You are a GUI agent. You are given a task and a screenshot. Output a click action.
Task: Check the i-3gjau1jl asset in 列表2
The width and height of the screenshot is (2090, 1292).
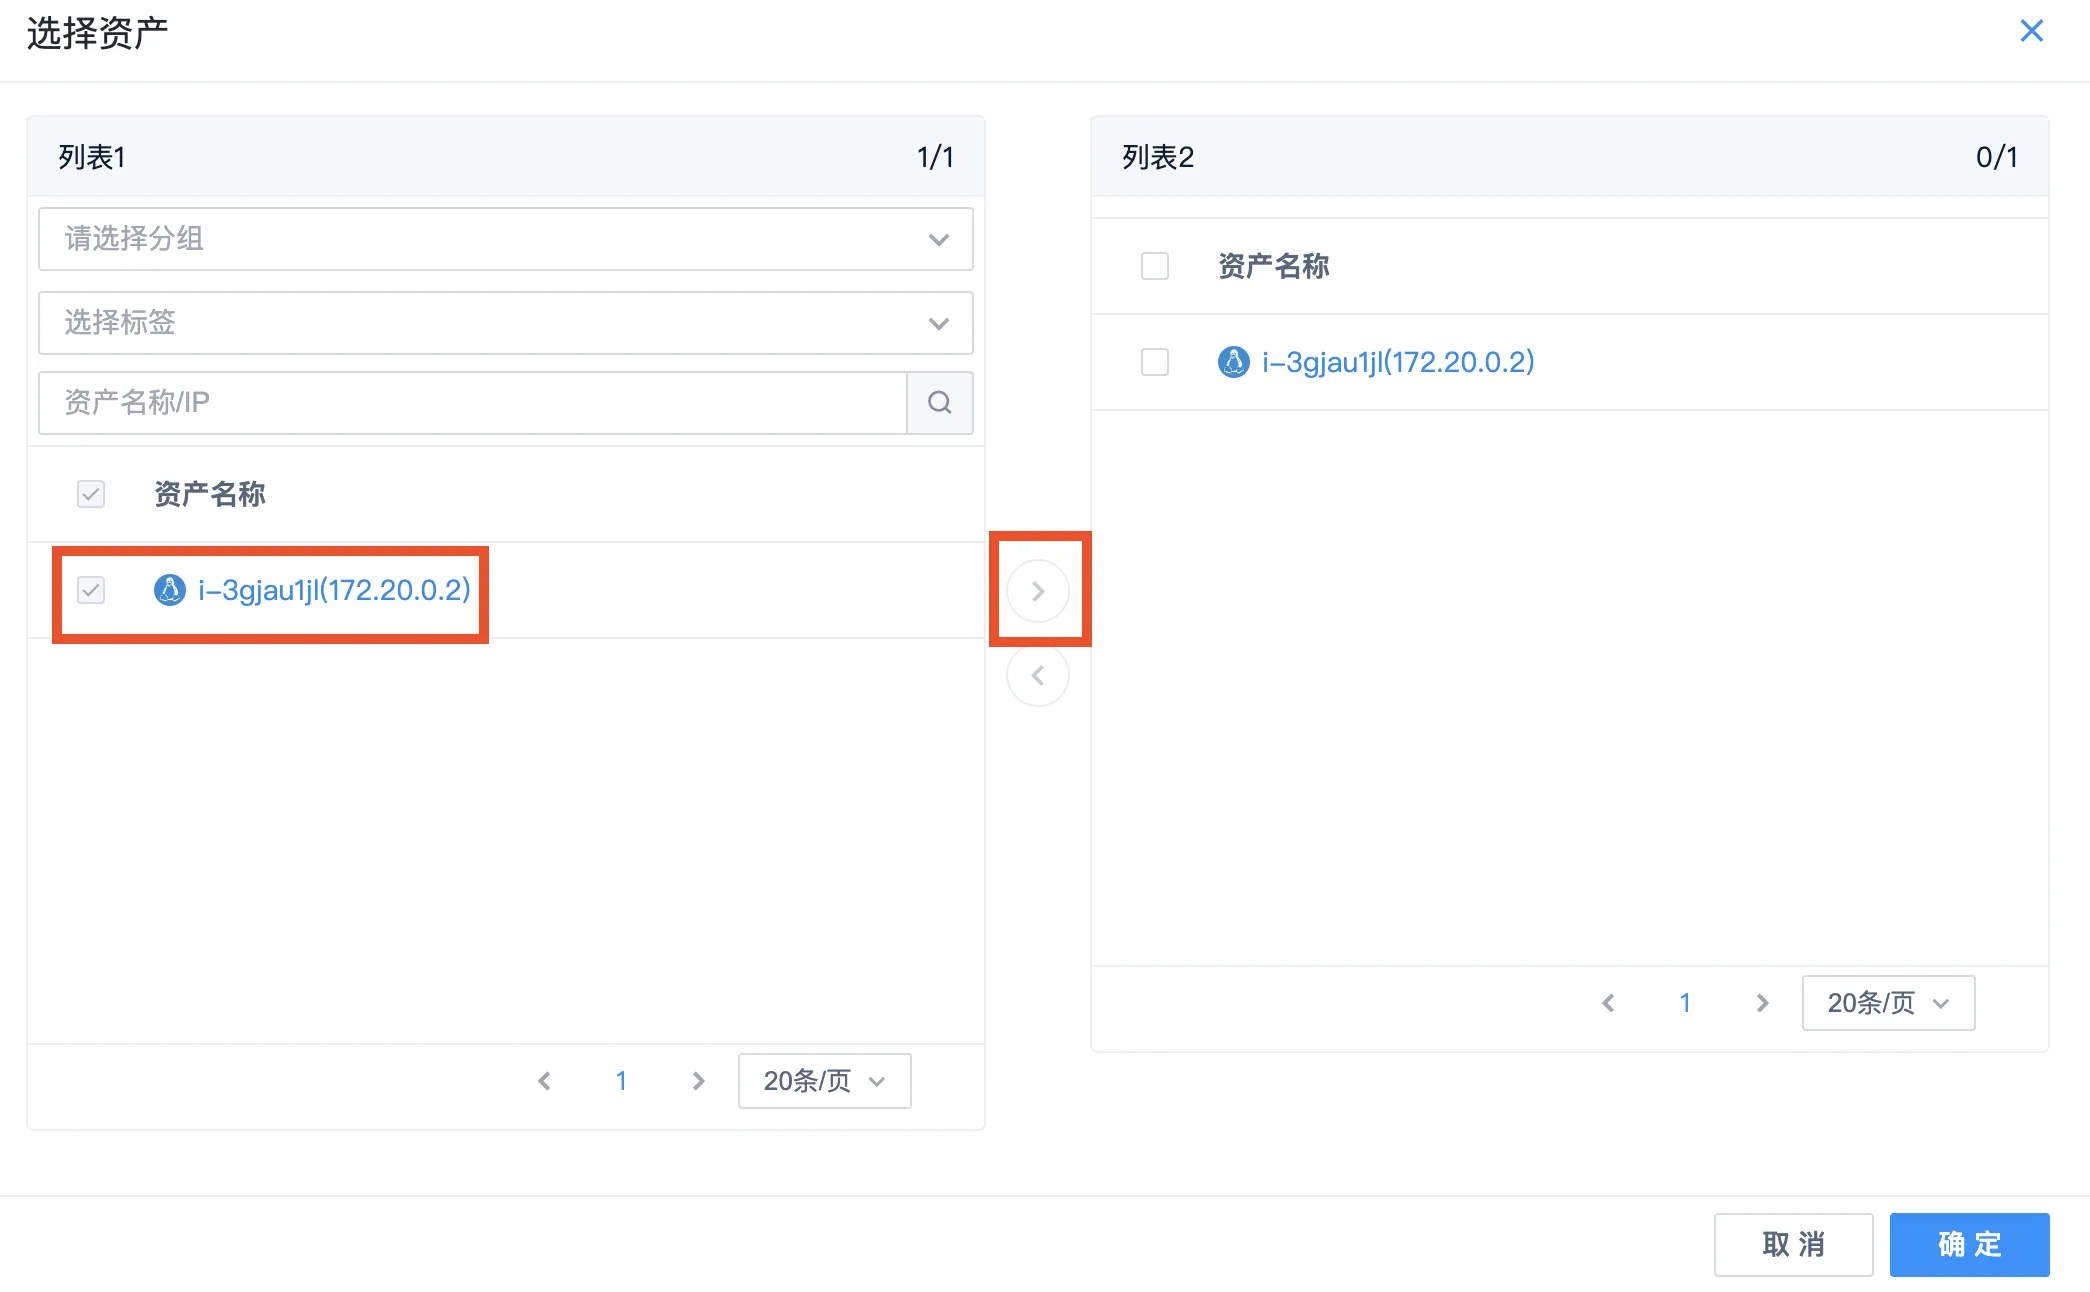[x=1155, y=362]
